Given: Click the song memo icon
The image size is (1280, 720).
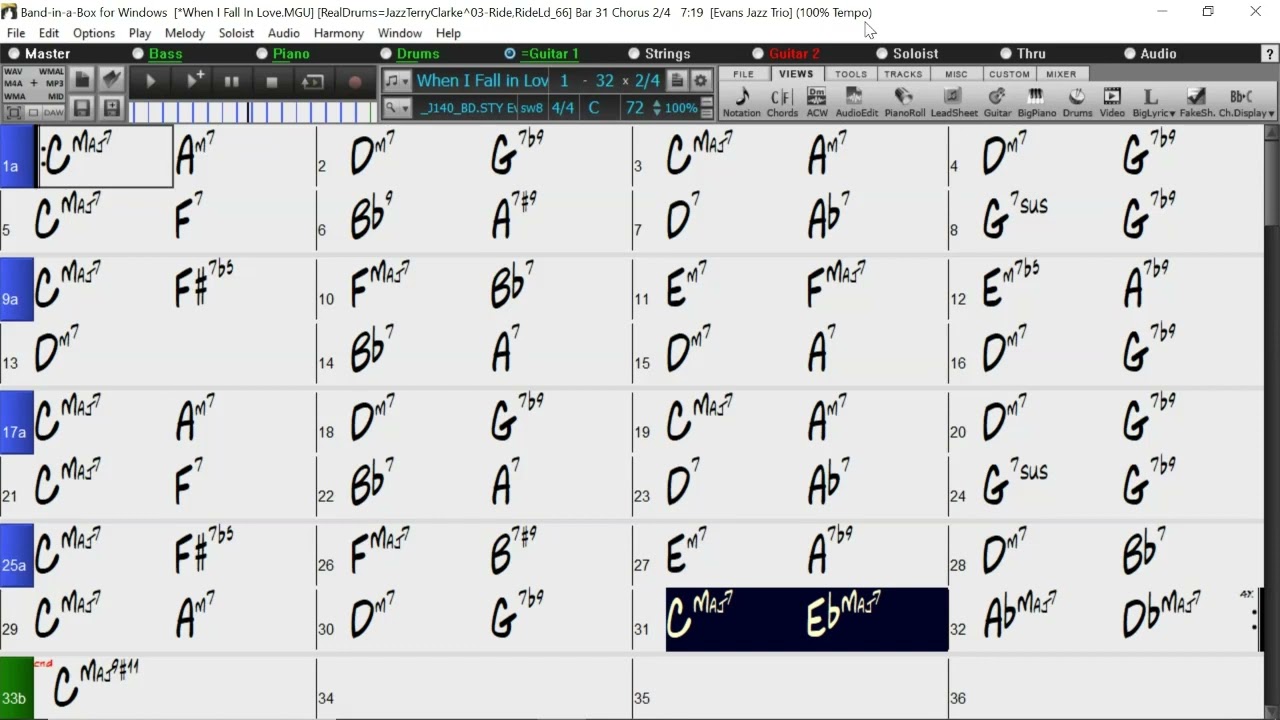Looking at the screenshot, I should (x=677, y=81).
